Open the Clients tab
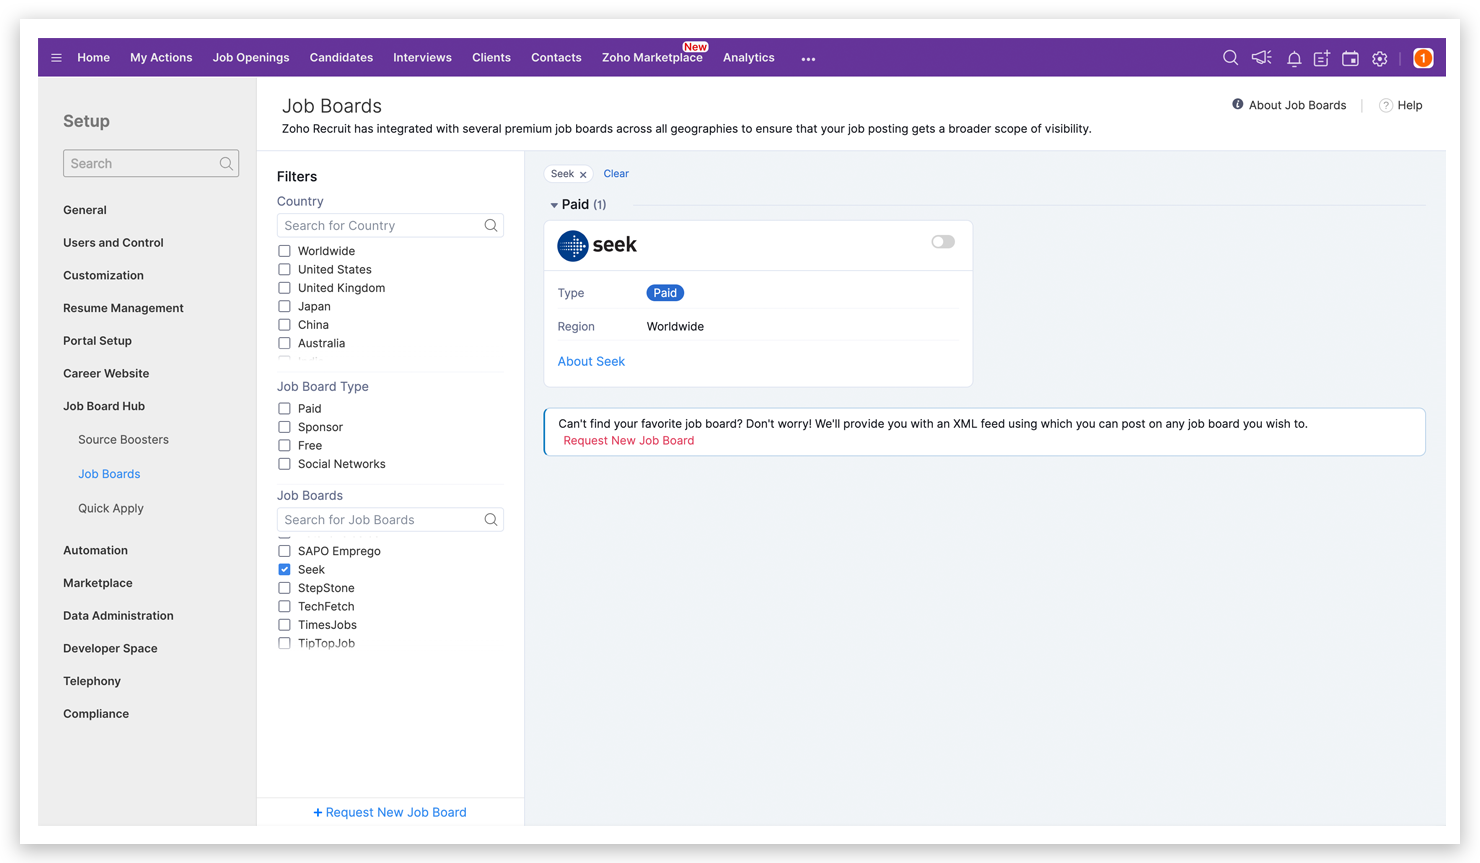 [x=491, y=58]
